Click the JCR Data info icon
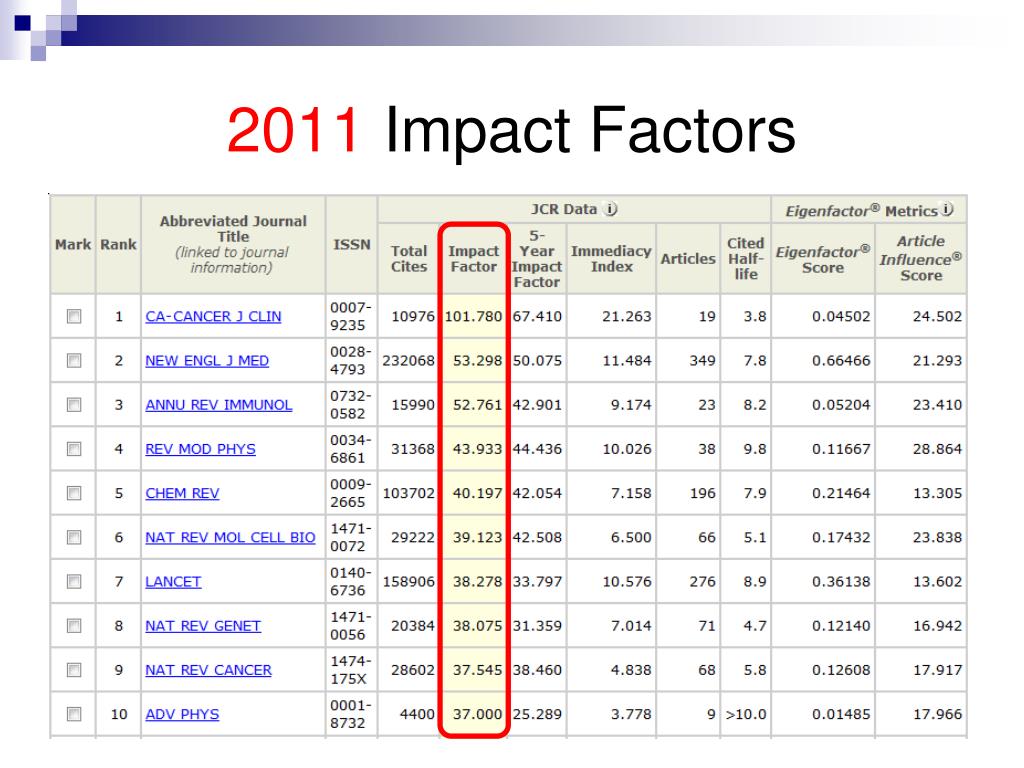Viewport: 1024px width, 768px height. 611,209
